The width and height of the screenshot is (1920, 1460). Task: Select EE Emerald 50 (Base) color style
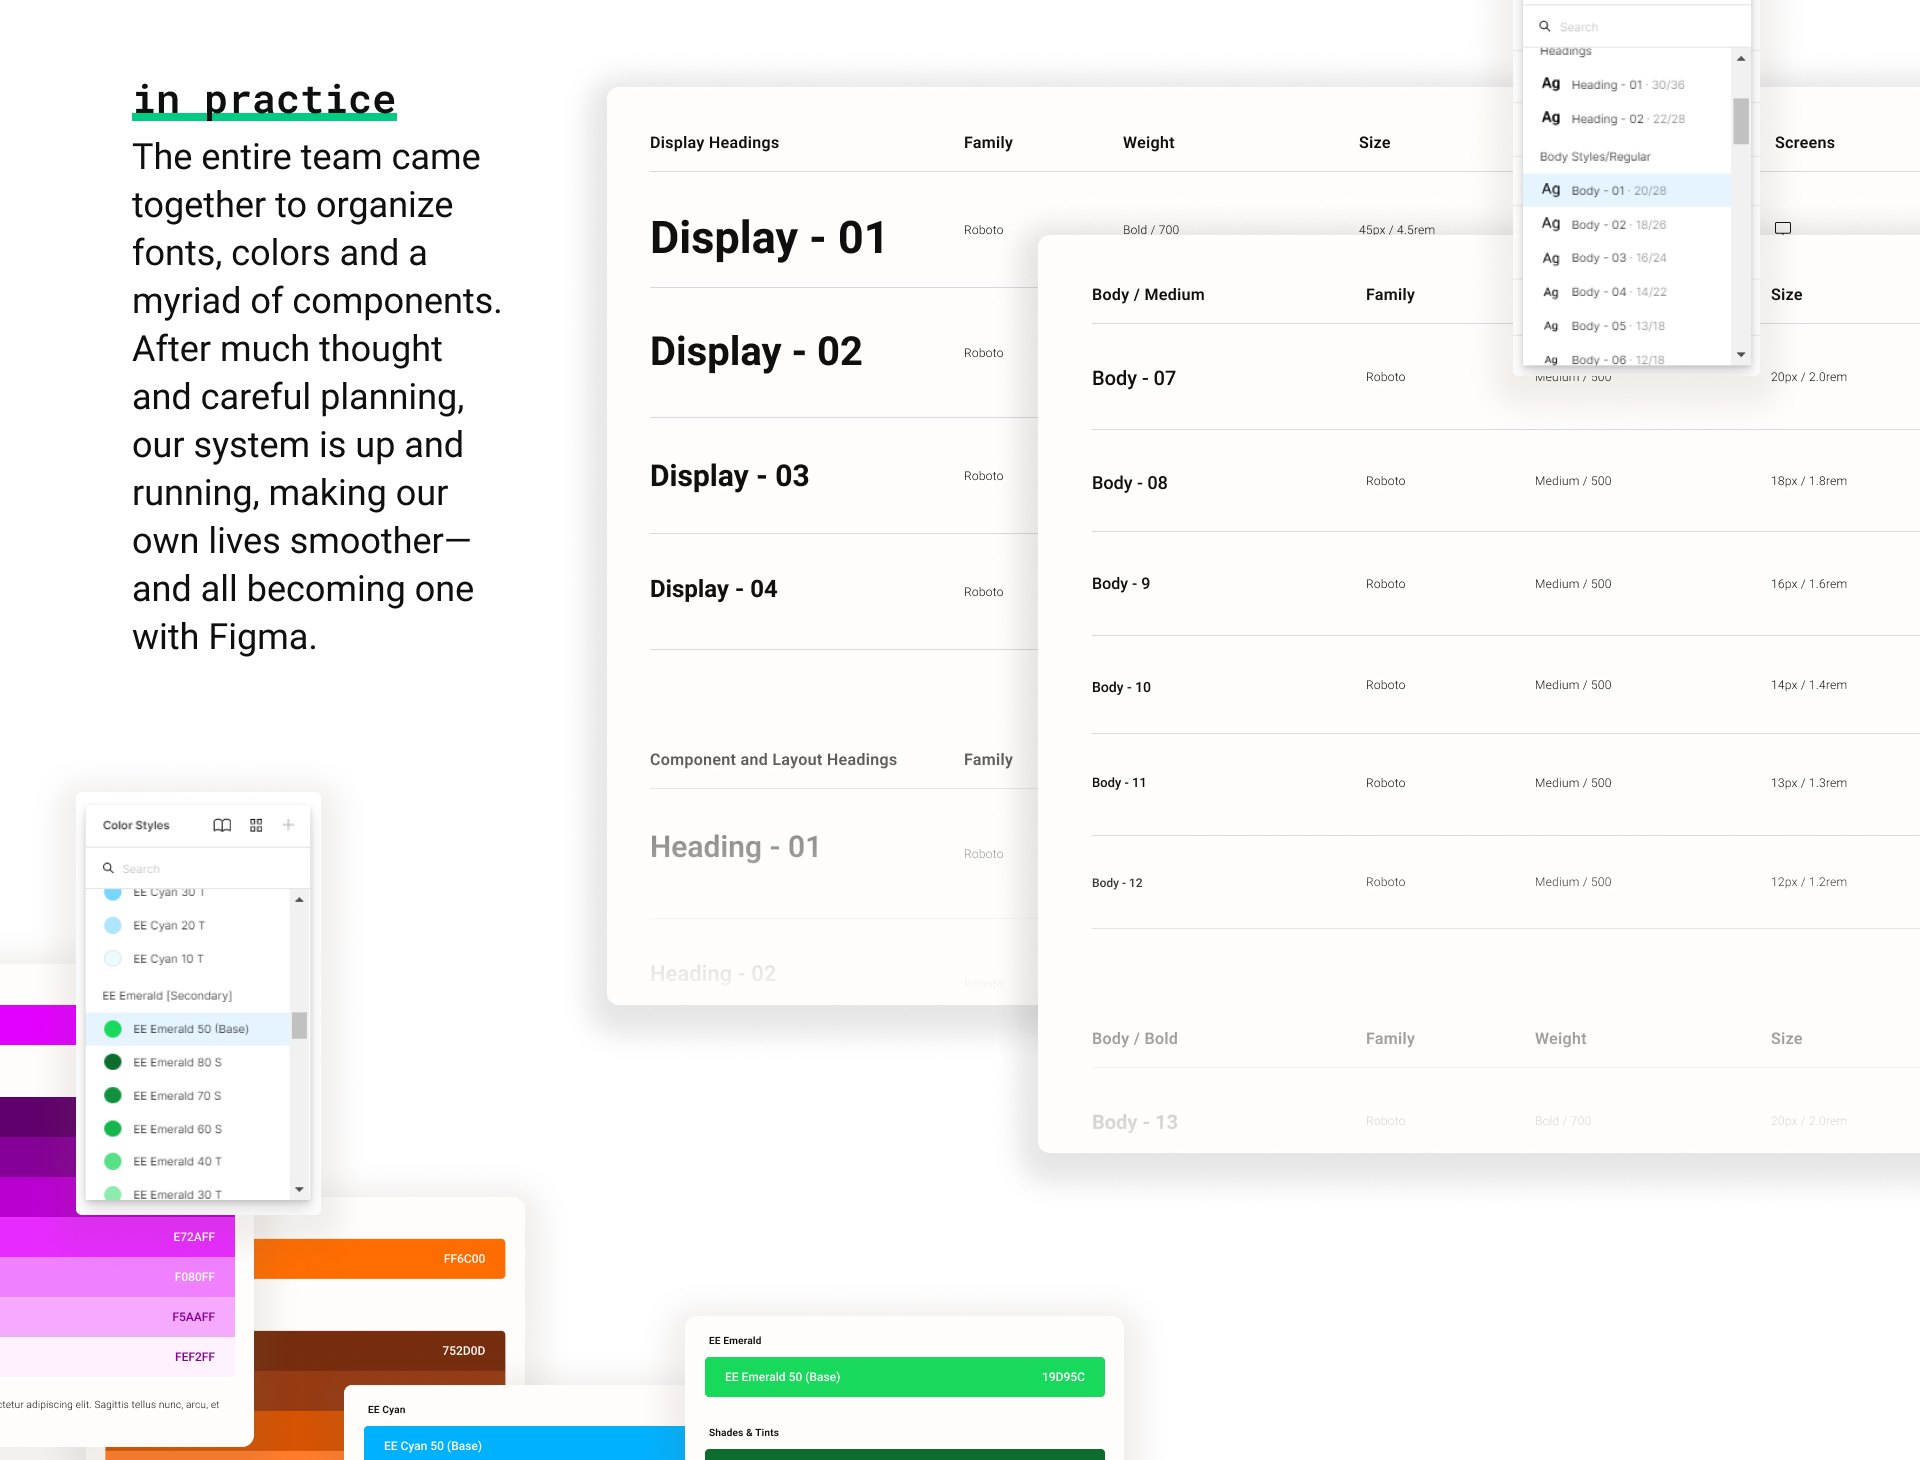188,1028
